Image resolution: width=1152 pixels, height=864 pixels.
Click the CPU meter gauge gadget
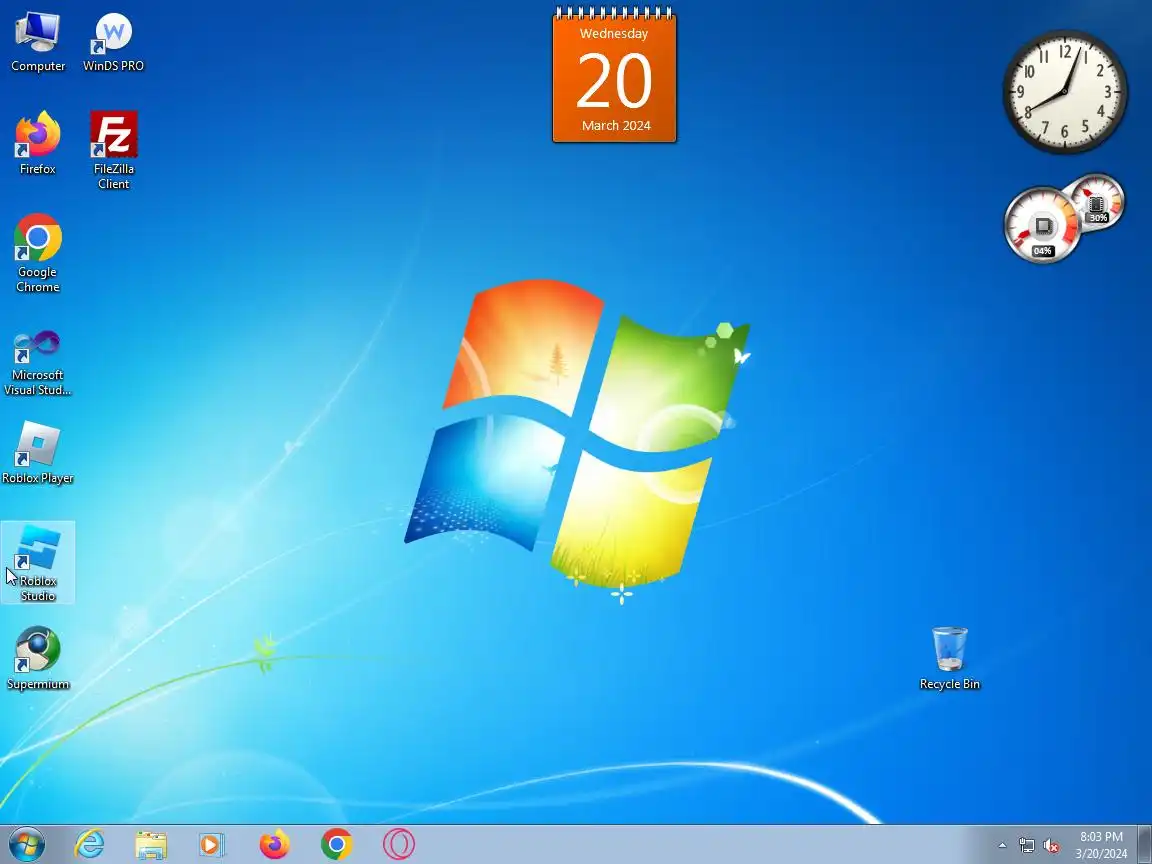click(x=1043, y=225)
